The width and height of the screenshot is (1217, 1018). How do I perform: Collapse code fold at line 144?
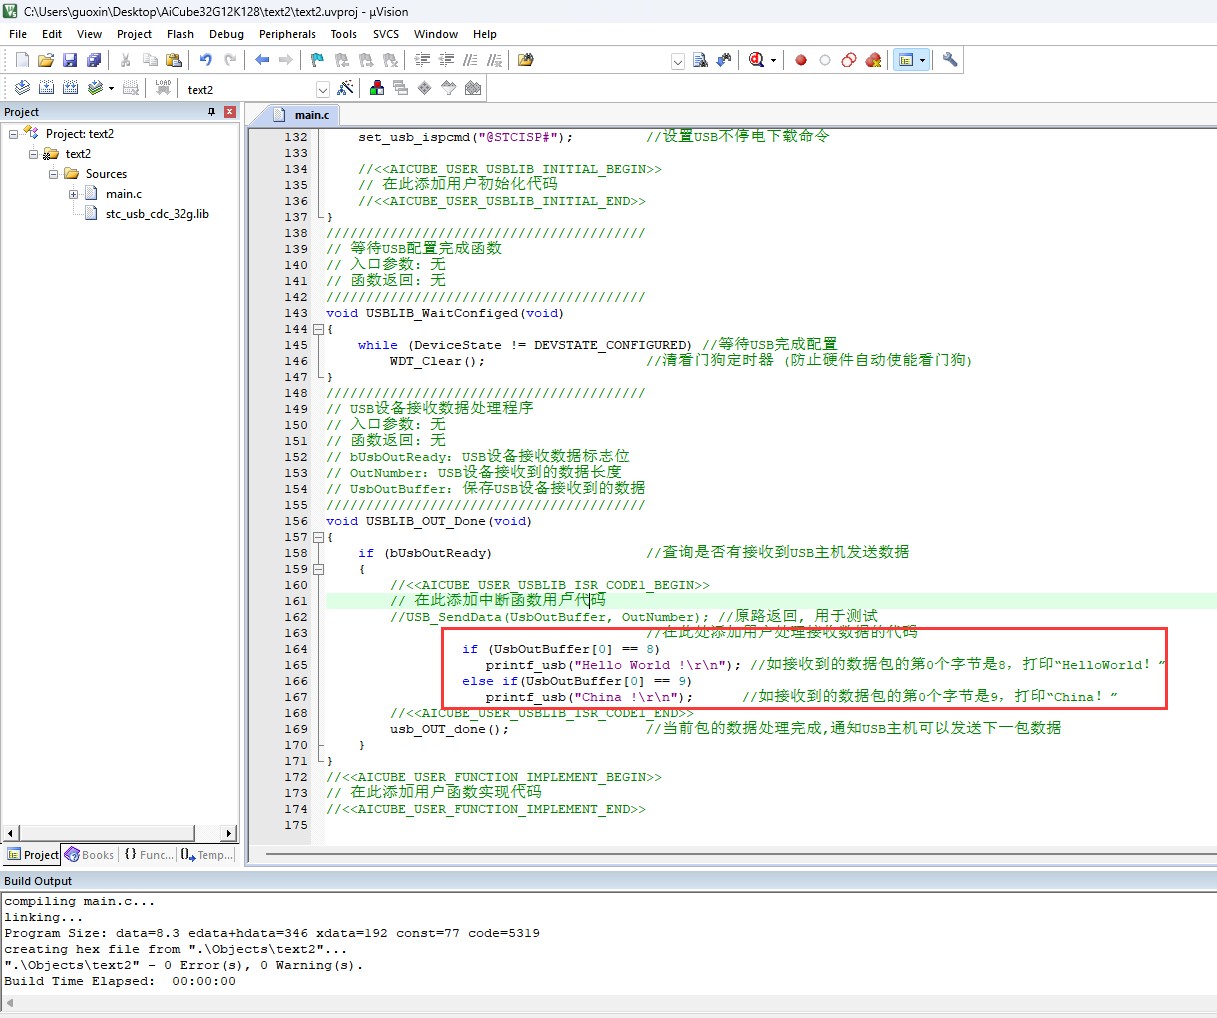(319, 329)
